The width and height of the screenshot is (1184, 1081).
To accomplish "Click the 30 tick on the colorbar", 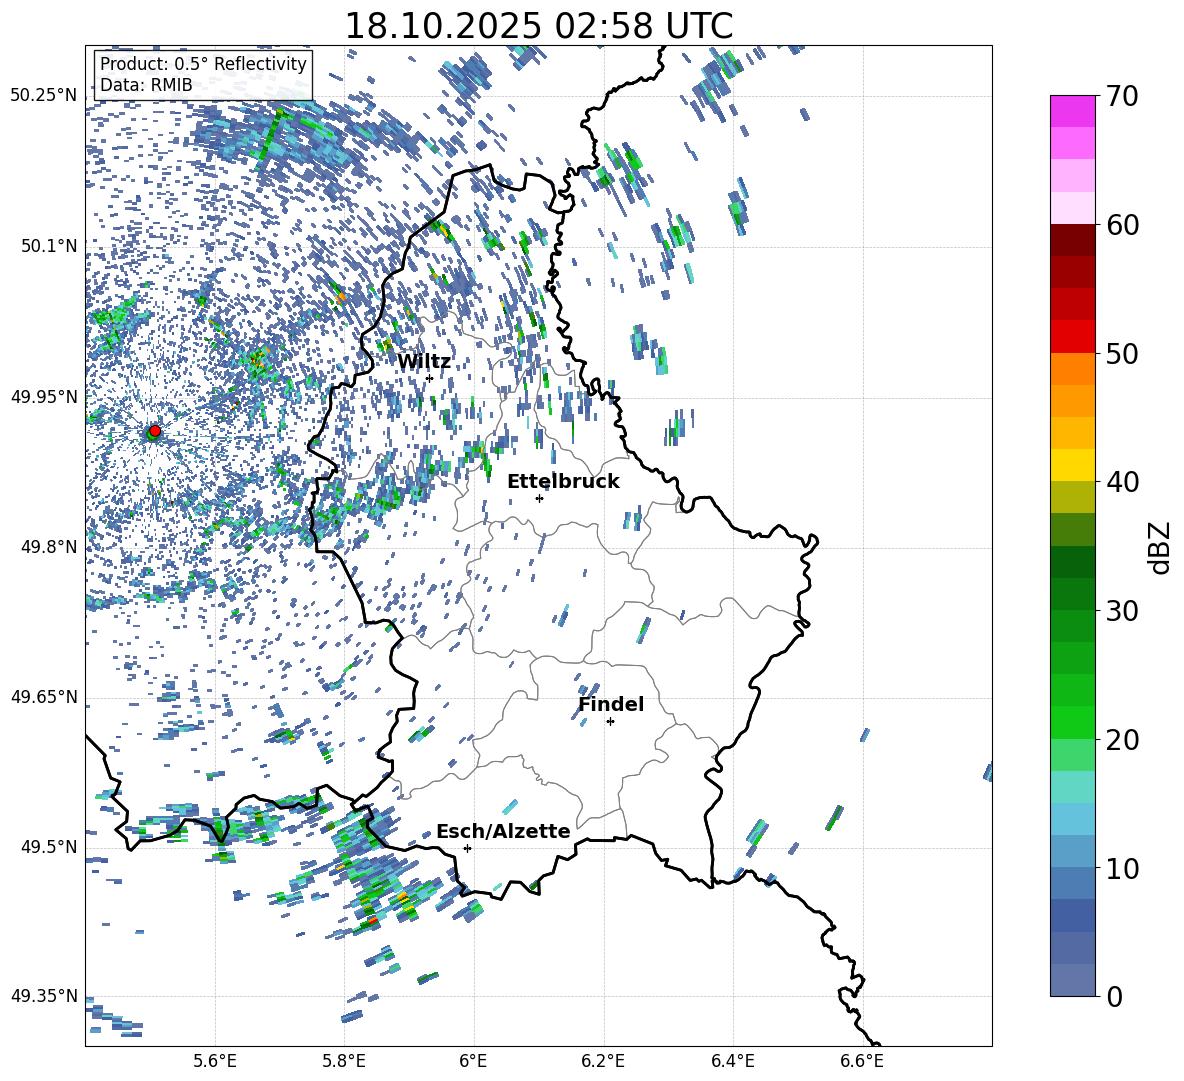I will tap(1122, 611).
